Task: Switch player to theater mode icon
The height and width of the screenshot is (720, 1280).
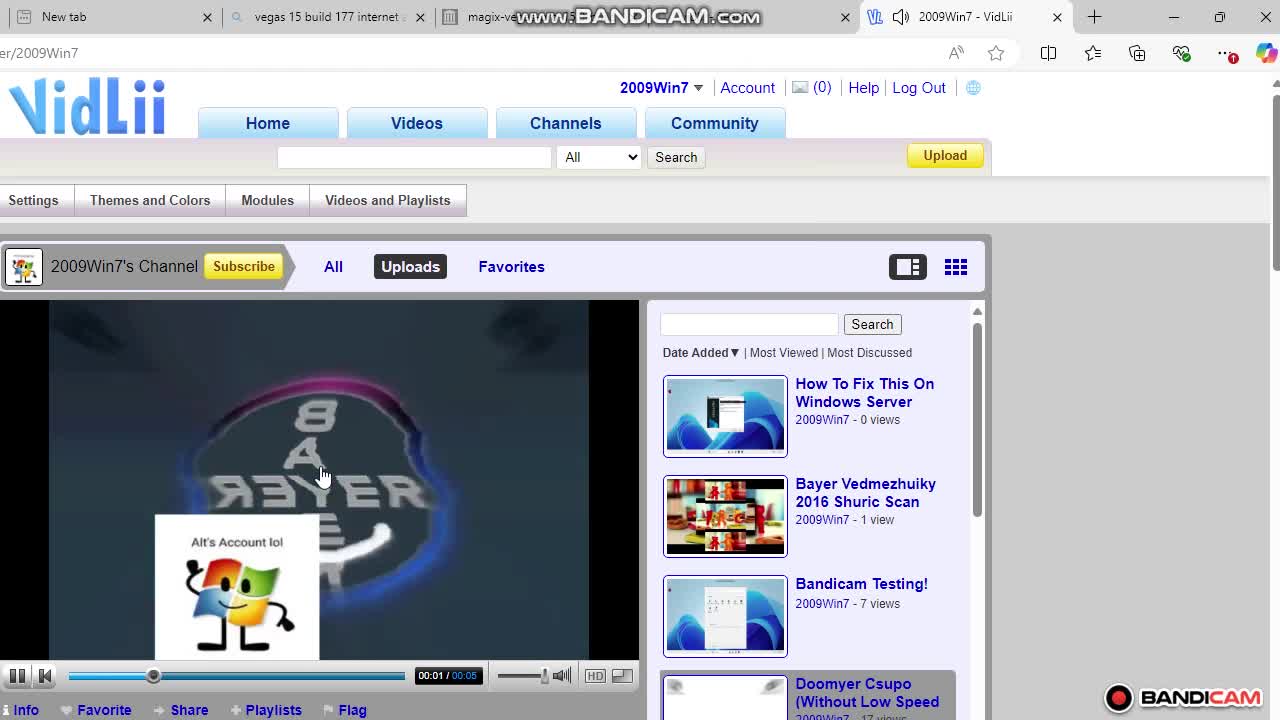Action: 621,675
